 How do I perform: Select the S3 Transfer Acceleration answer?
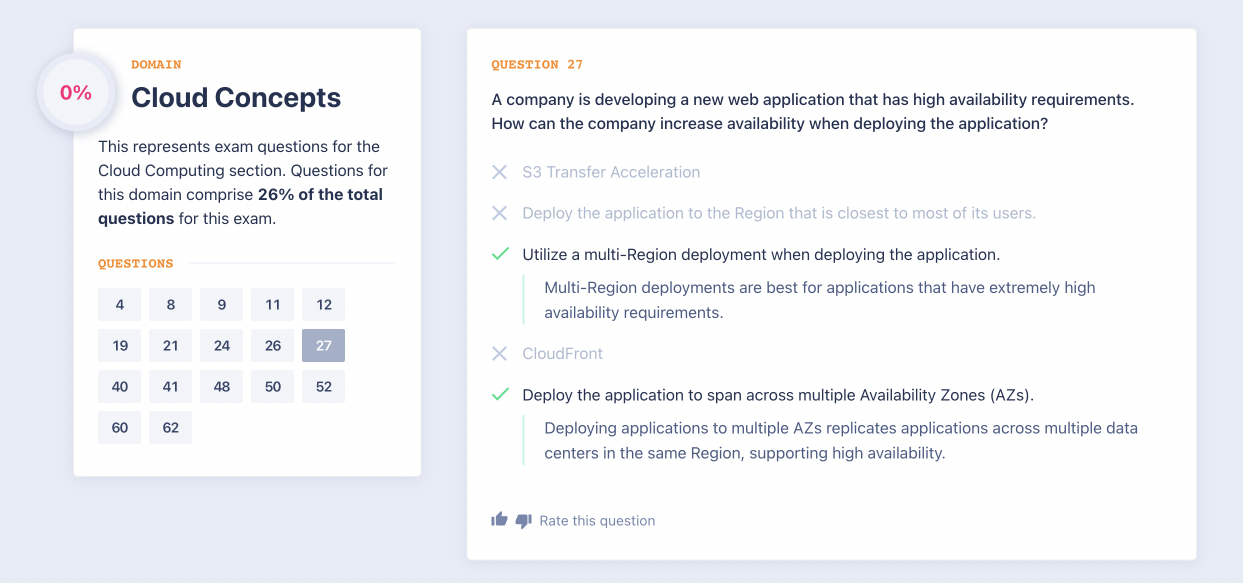611,172
